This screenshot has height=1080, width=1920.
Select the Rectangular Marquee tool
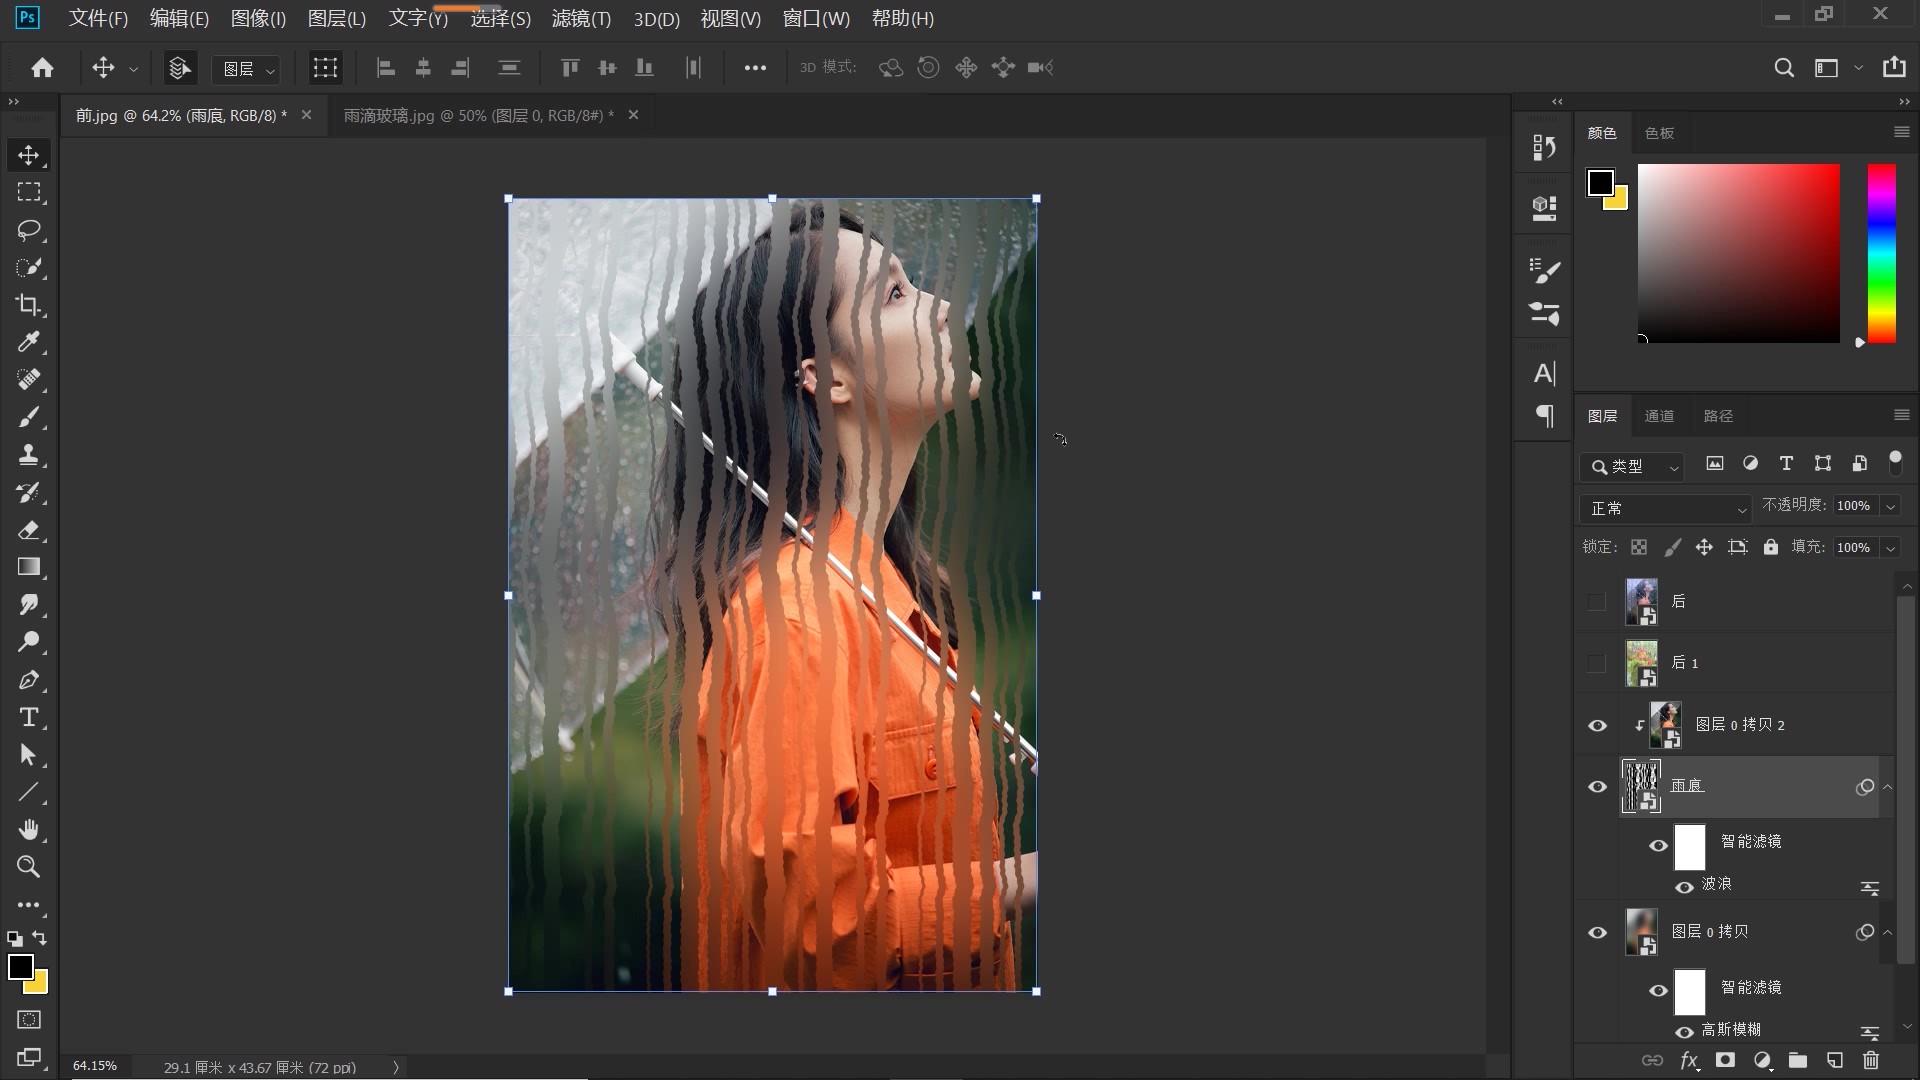[x=29, y=192]
